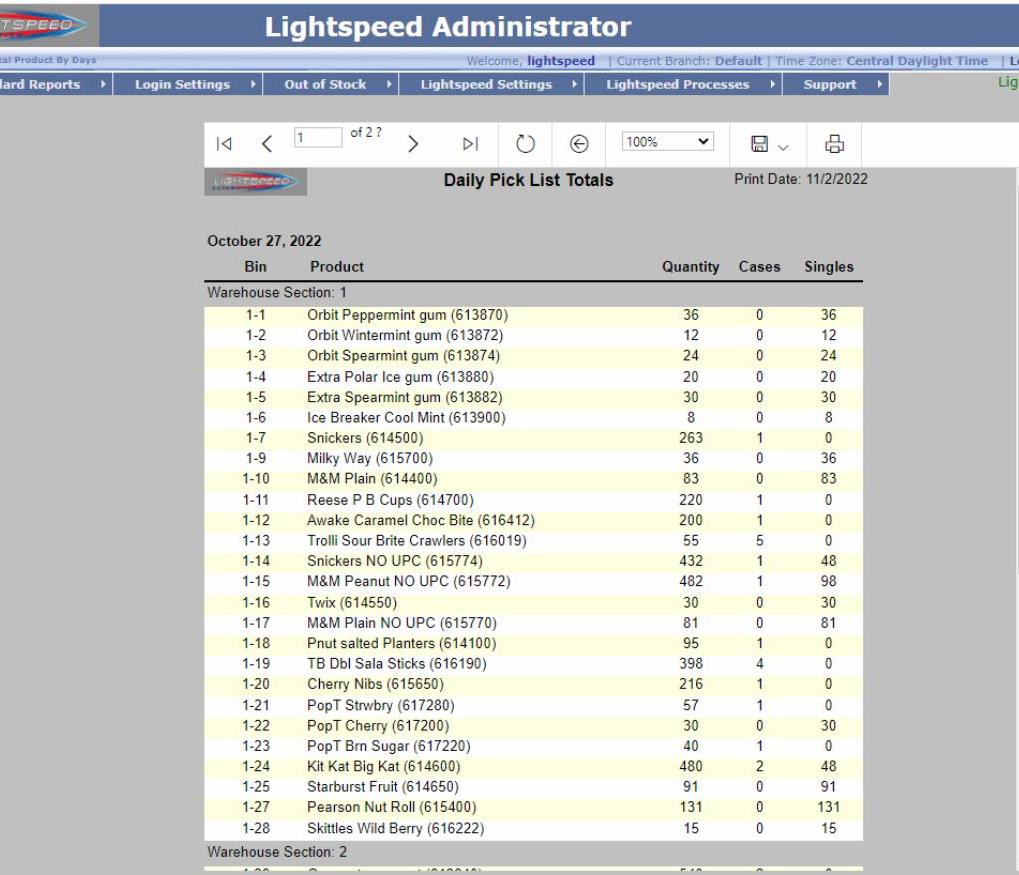
Task: Click the lightspeed username link
Action: (561, 60)
